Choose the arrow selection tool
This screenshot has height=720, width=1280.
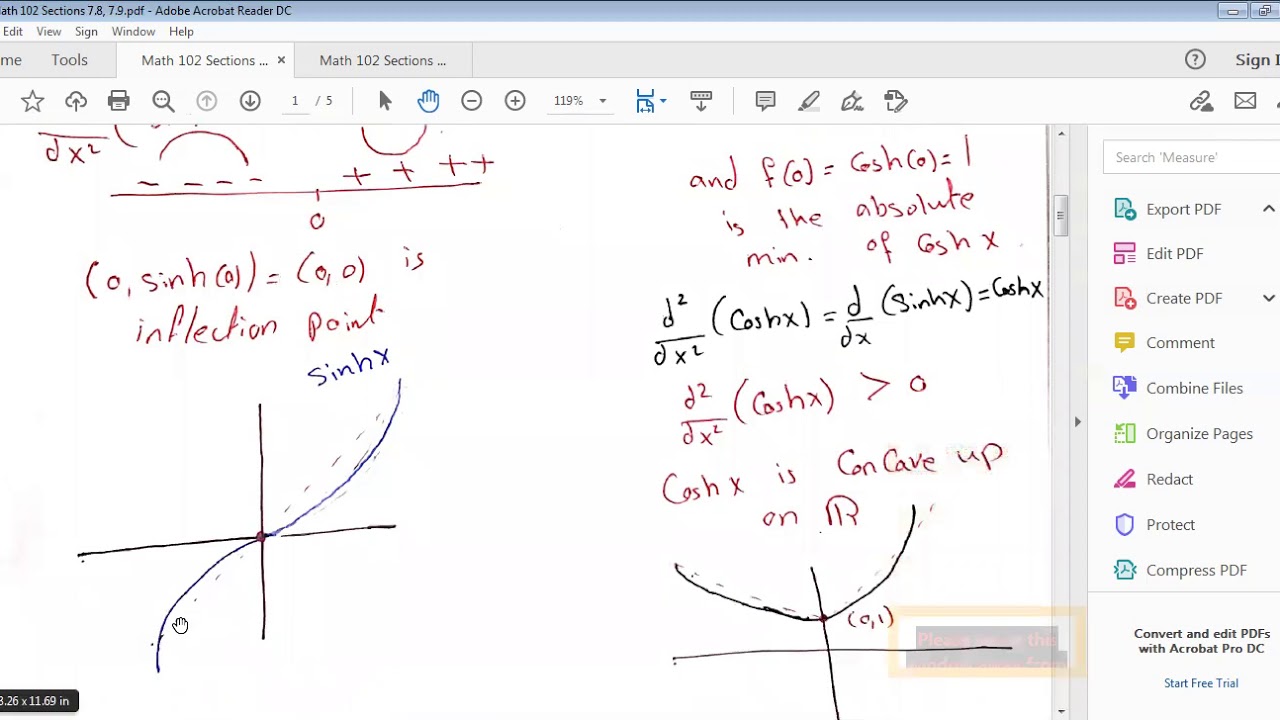385,101
